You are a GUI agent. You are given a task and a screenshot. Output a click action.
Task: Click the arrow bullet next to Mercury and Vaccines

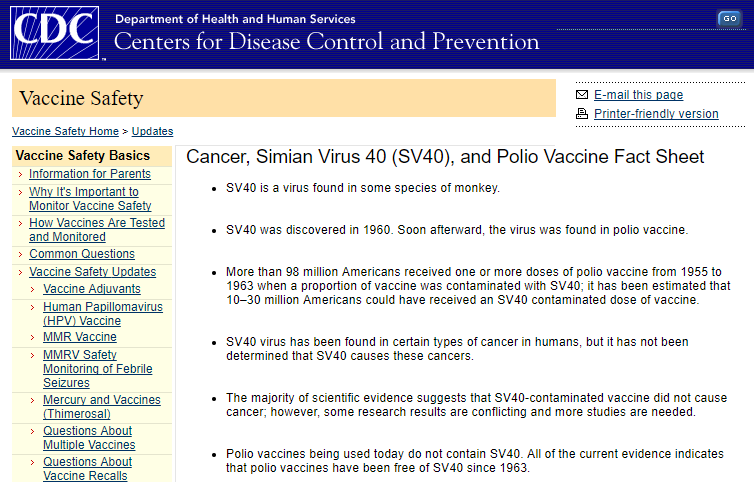[x=32, y=401]
